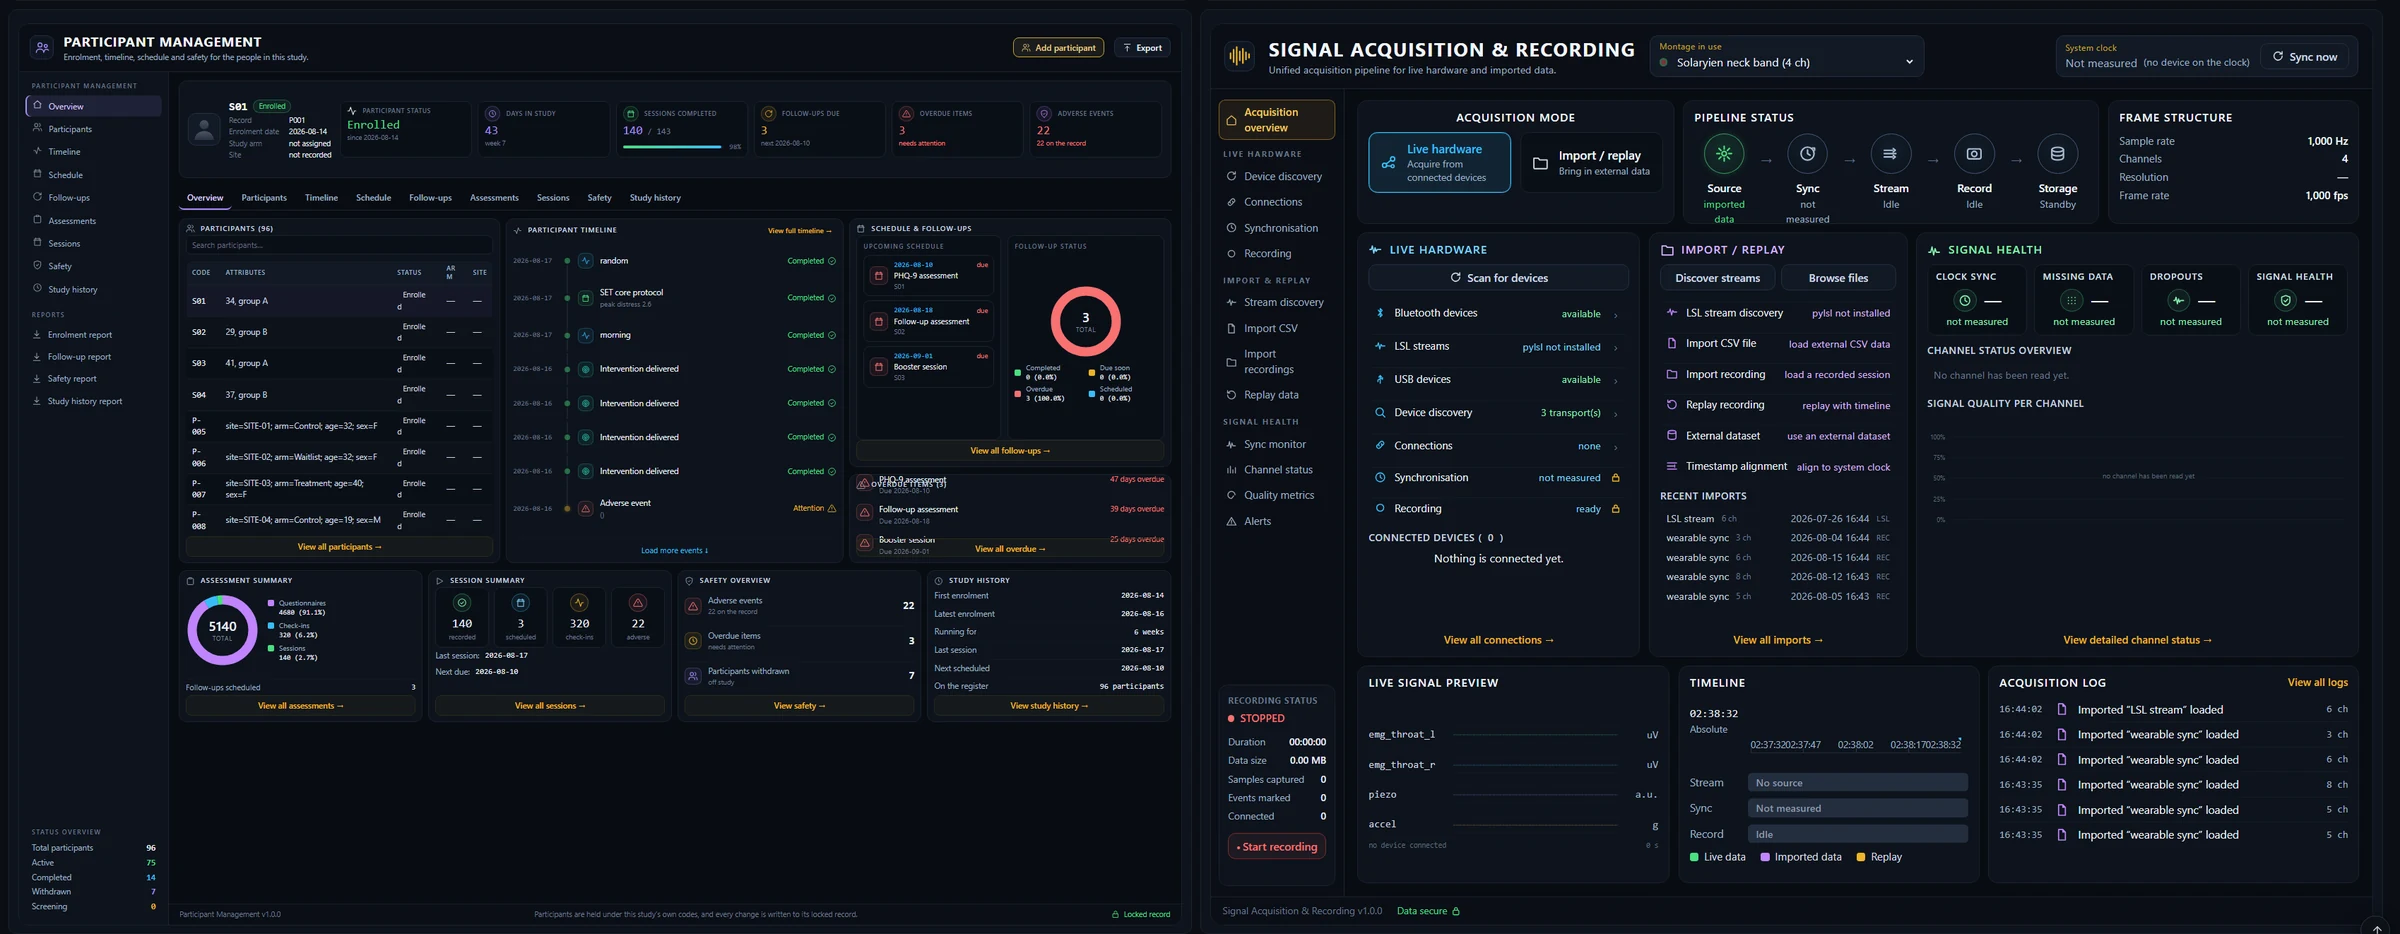Click the Search participants input field
The width and height of the screenshot is (2400, 934).
339,245
